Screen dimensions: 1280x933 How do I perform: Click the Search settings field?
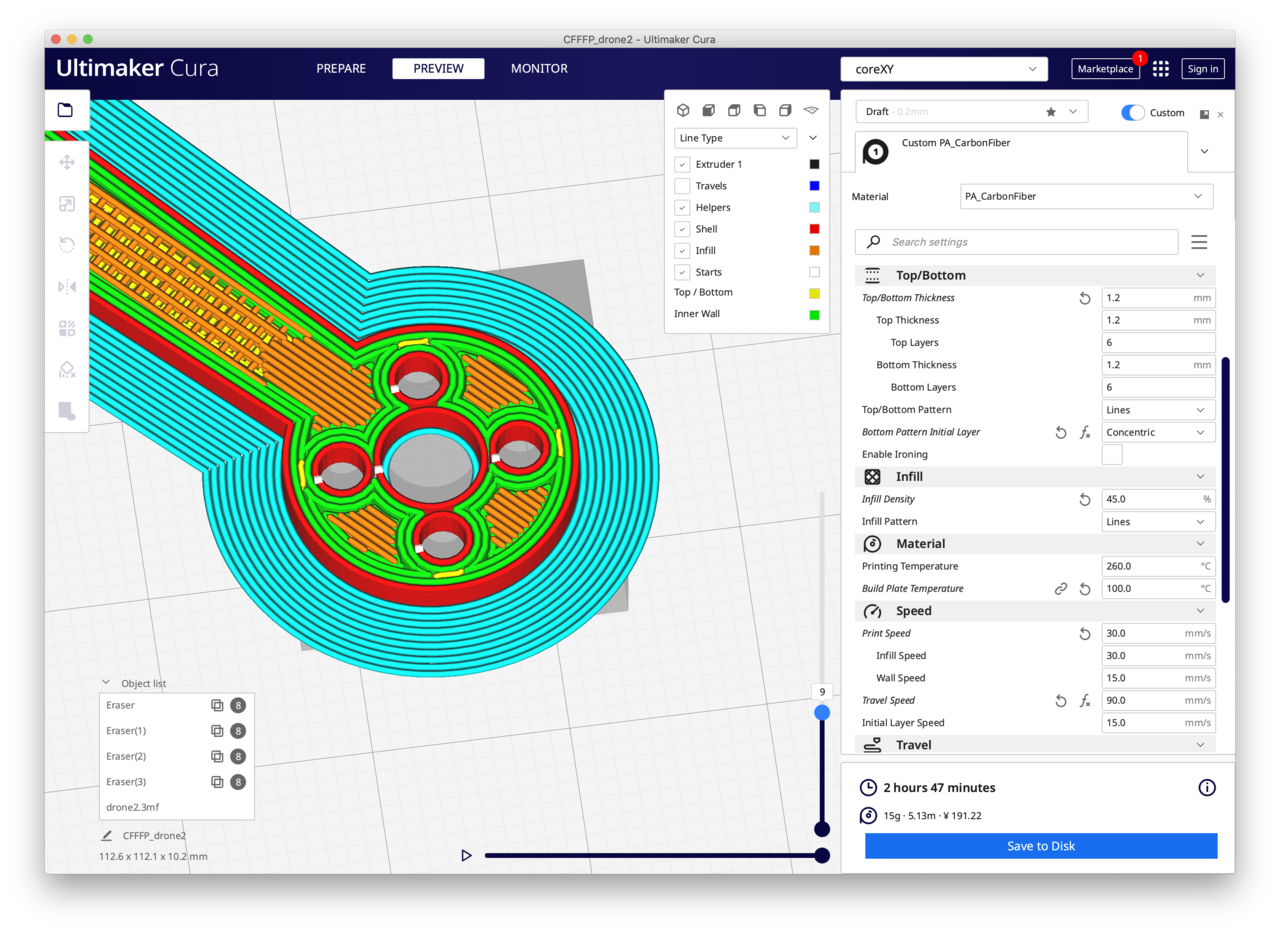coord(1017,242)
